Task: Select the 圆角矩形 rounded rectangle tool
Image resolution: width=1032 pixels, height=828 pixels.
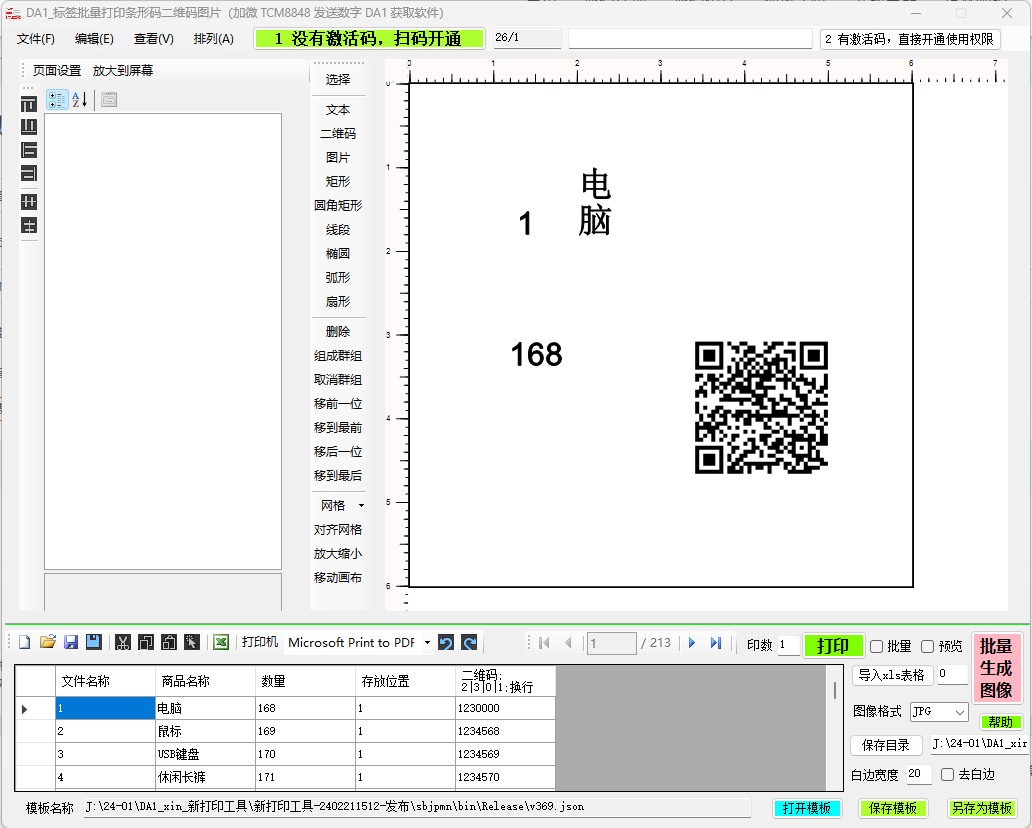Action: [338, 205]
